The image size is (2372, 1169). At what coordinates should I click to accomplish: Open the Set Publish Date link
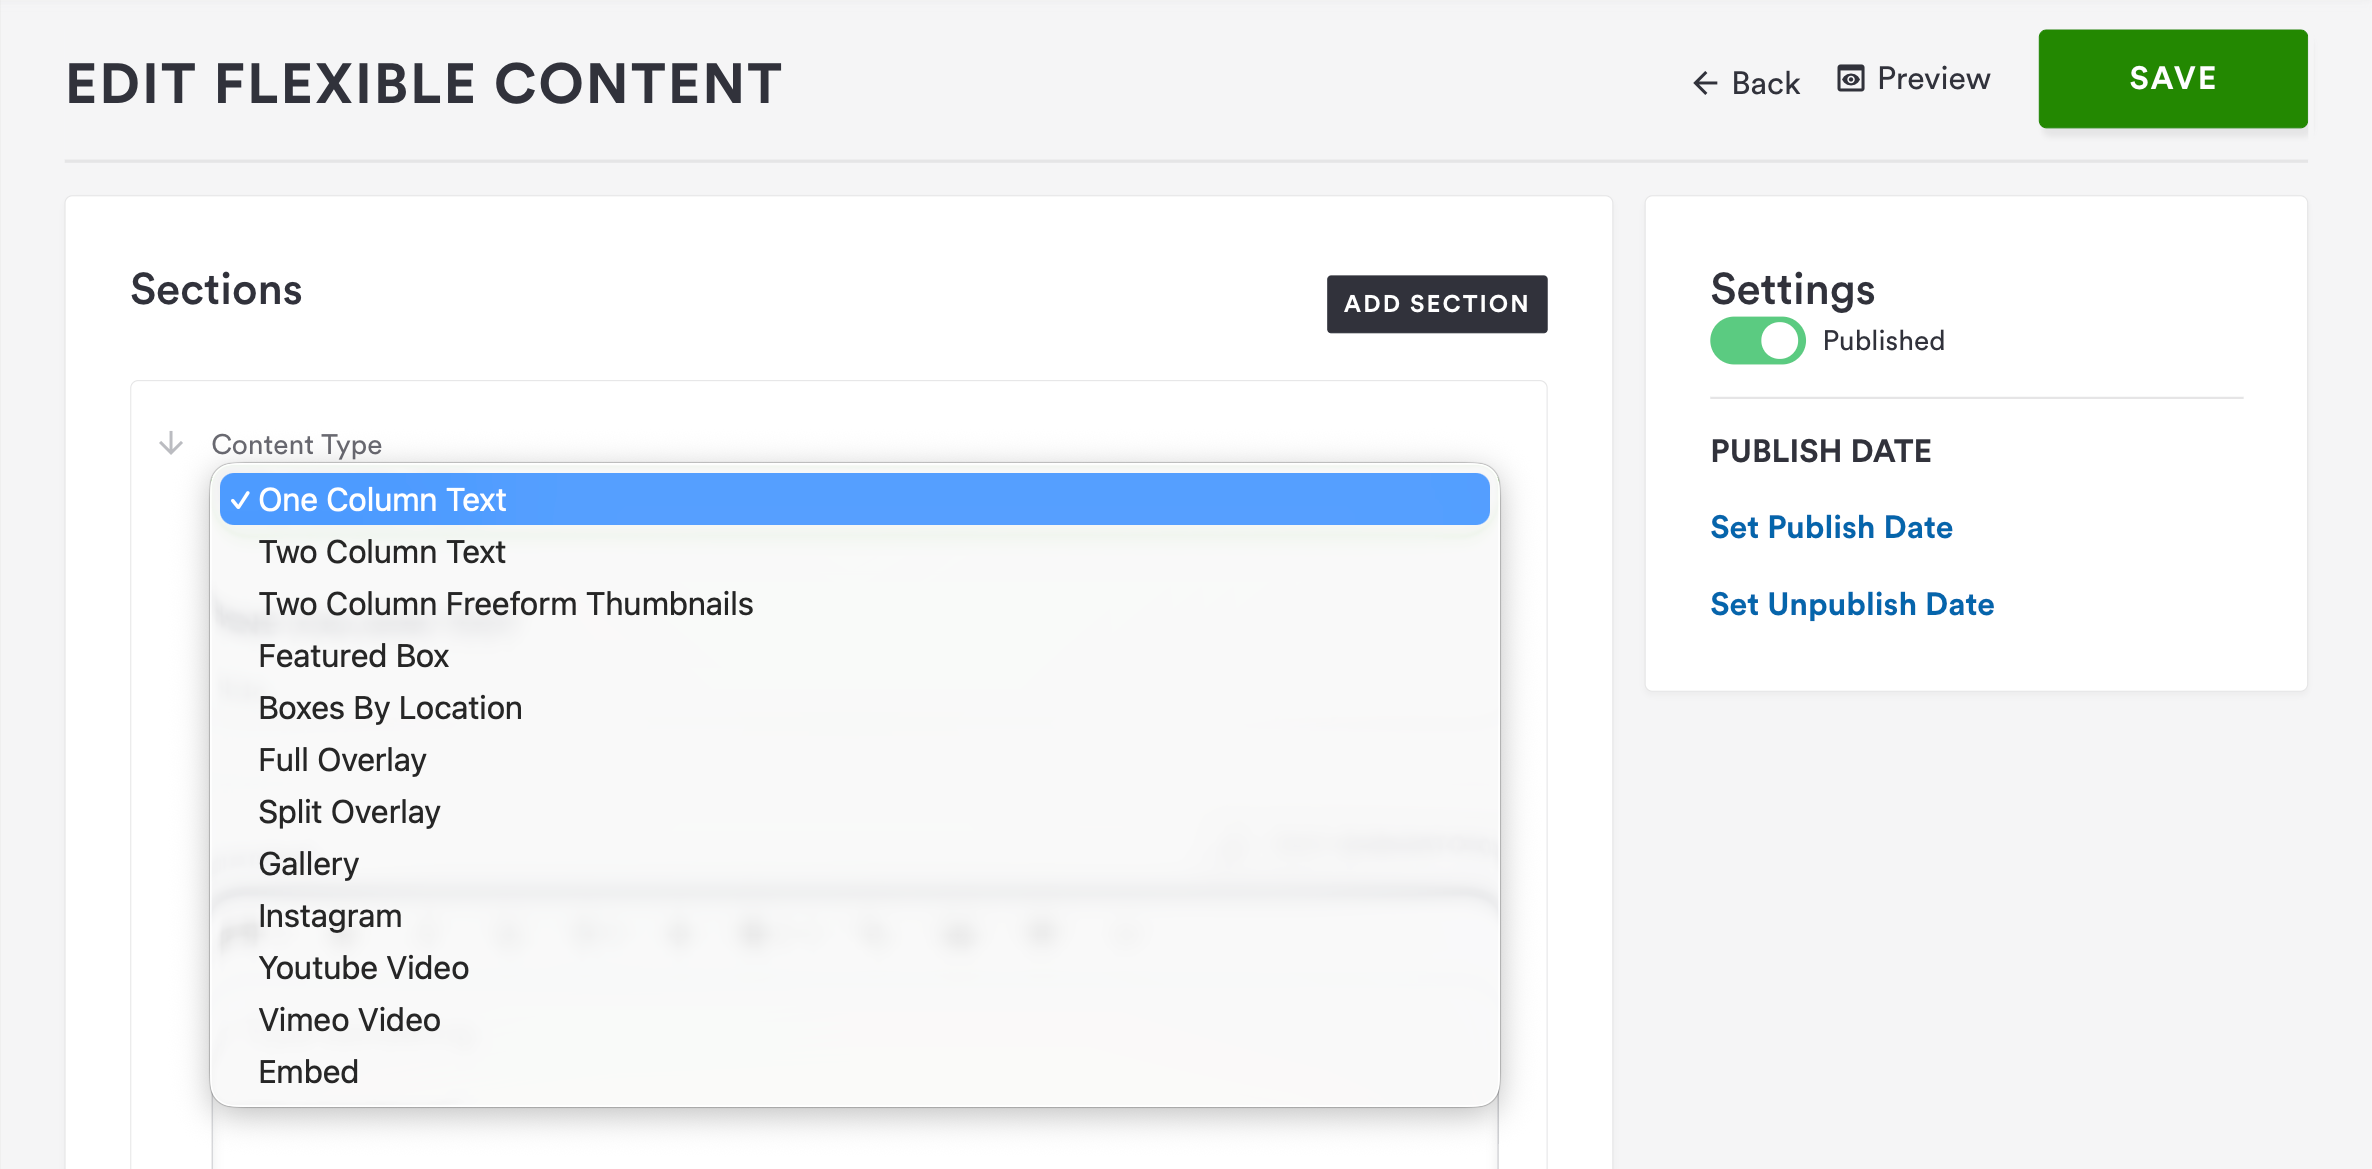click(1831, 527)
